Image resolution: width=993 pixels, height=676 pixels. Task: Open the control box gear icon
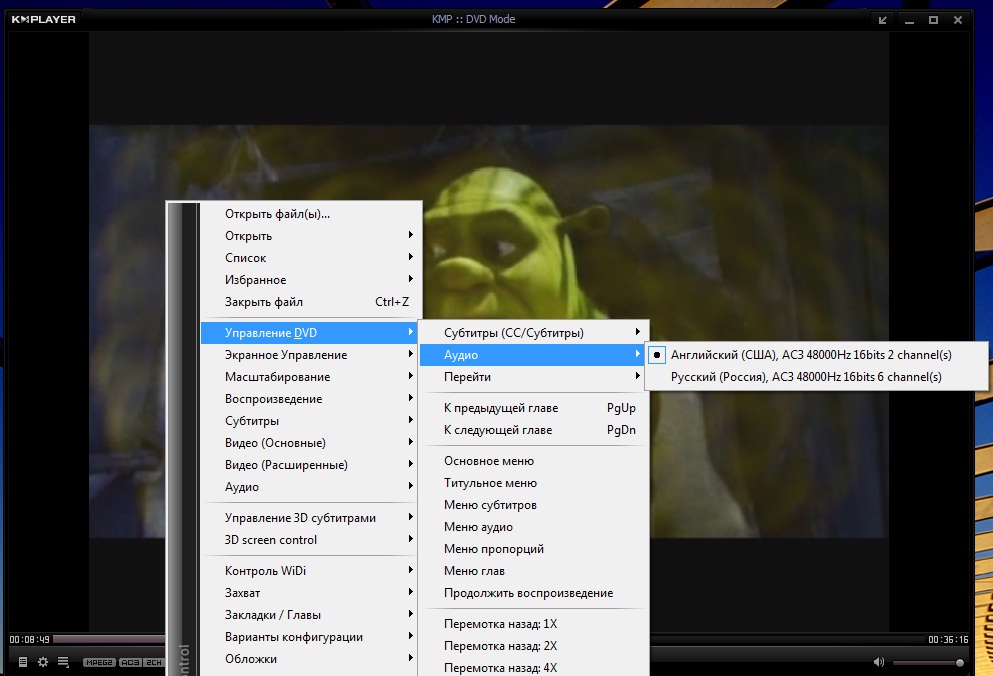coord(43,662)
